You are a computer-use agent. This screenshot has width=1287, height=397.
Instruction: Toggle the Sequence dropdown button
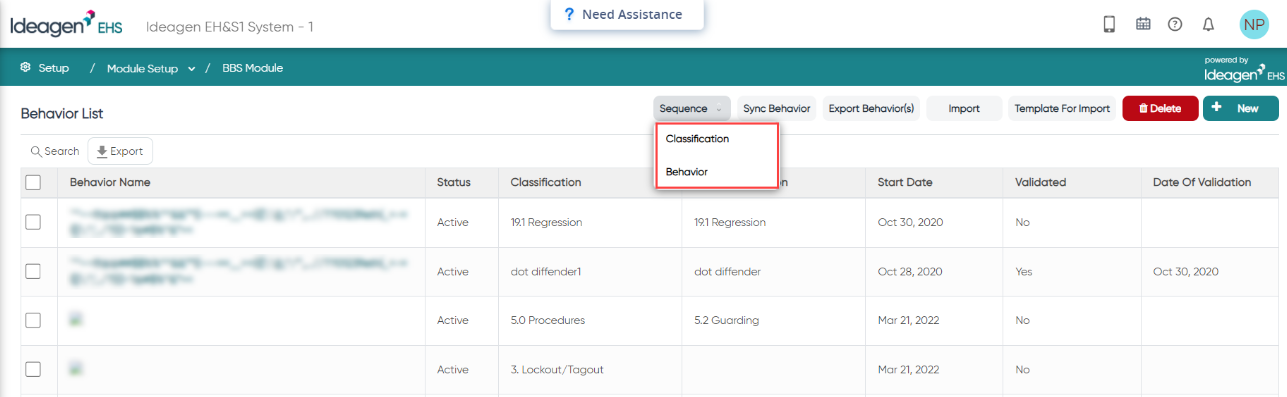coord(692,108)
